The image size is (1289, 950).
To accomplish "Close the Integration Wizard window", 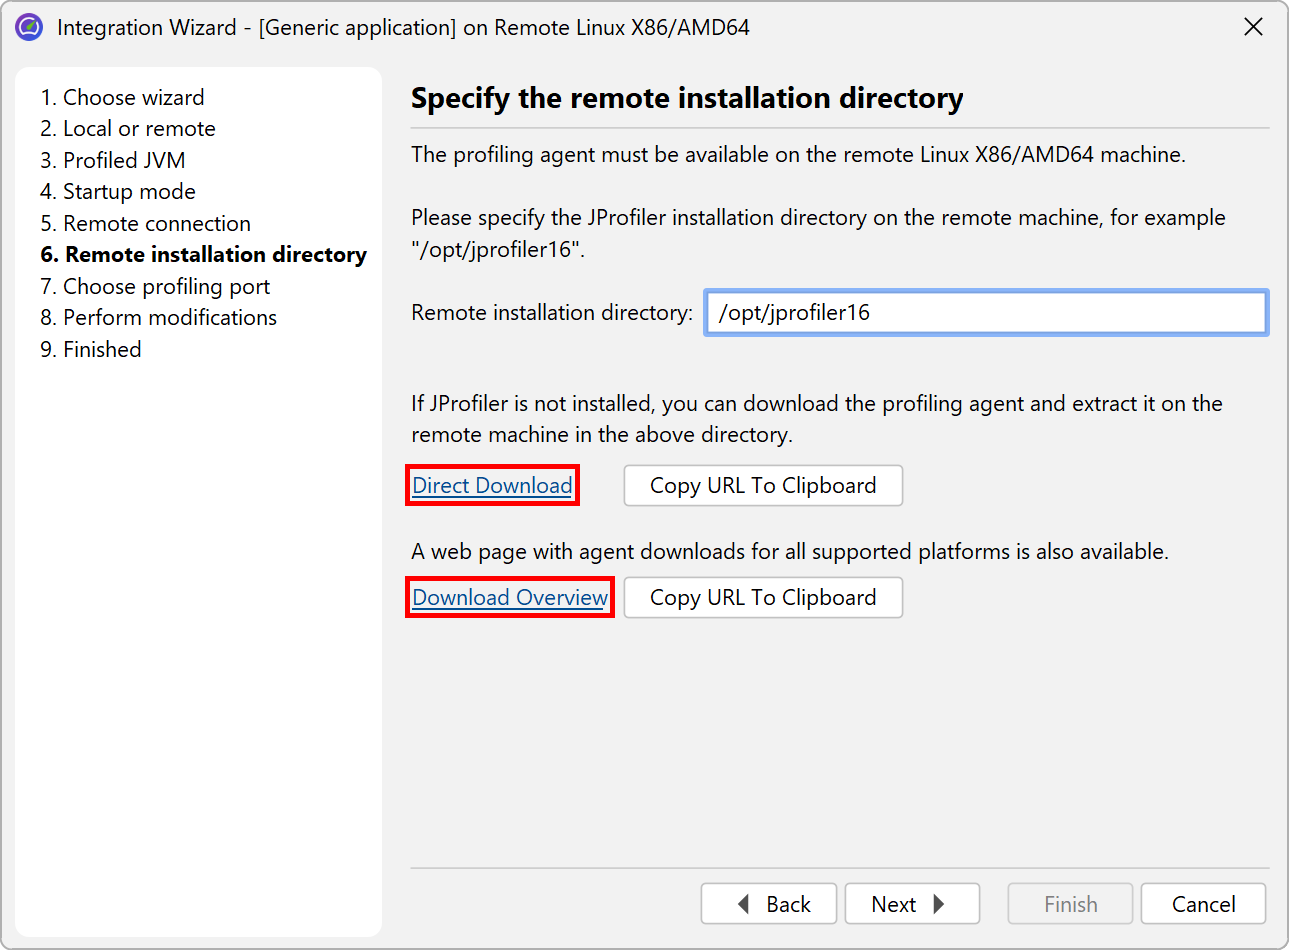I will pyautogui.click(x=1253, y=27).
